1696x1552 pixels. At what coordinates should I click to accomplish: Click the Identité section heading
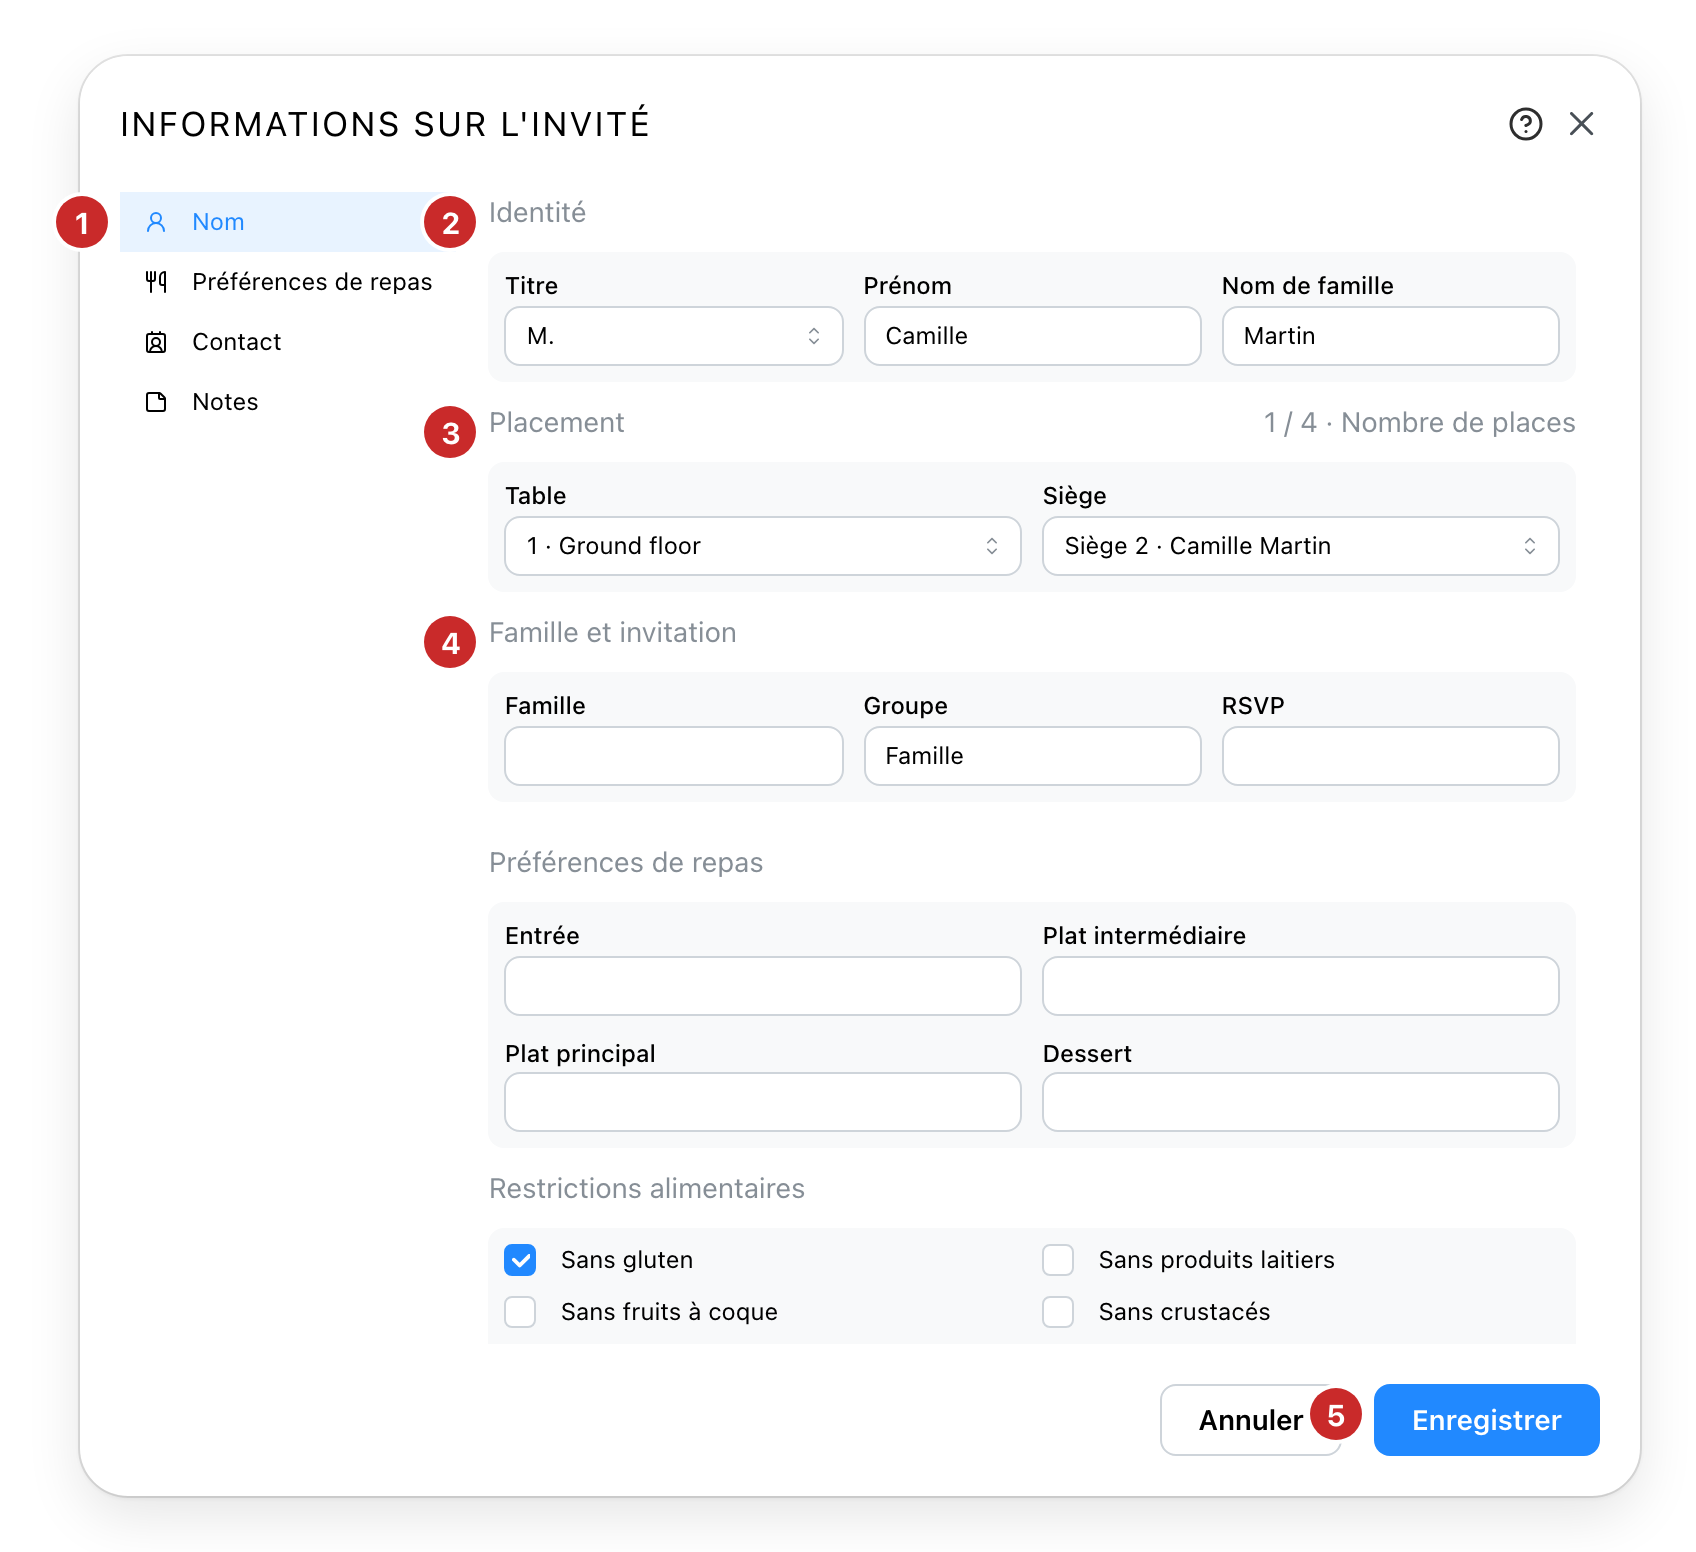[537, 213]
